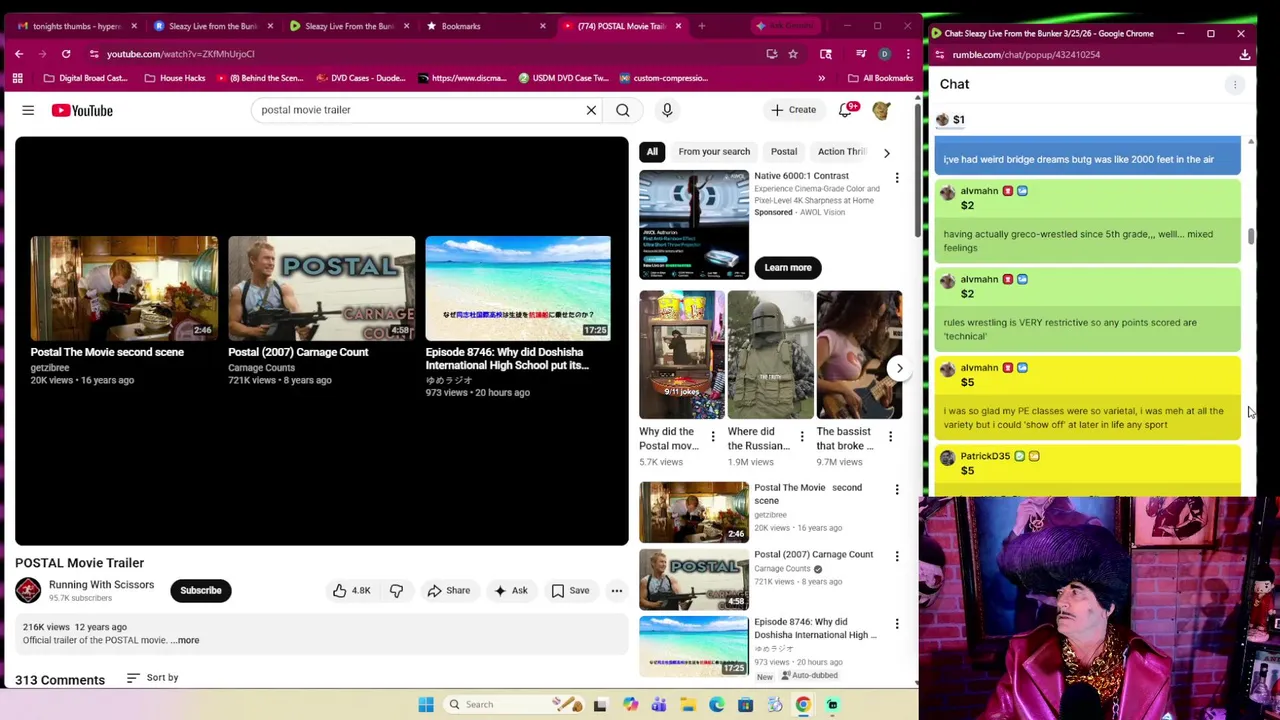Open the House Hacks bookmark folder
The height and width of the screenshot is (720, 1280).
point(175,78)
